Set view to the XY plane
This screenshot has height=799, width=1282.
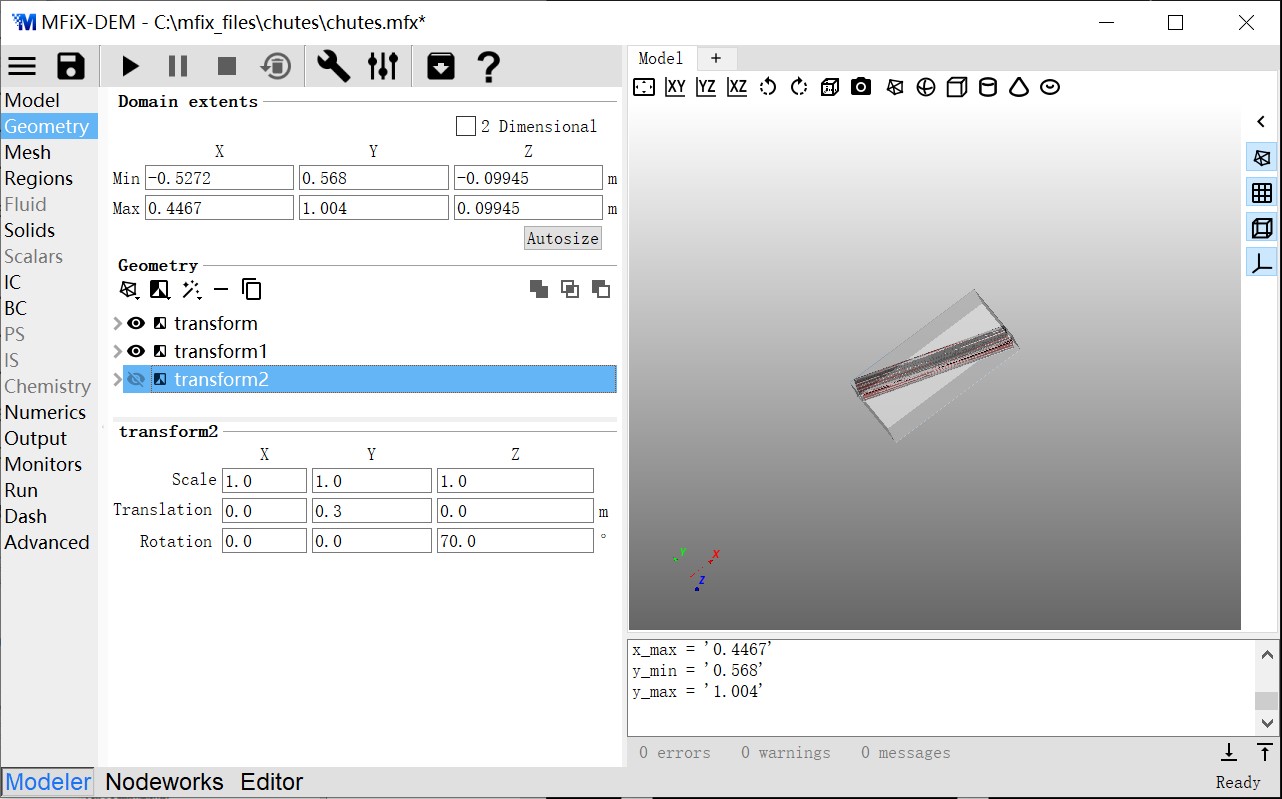point(675,87)
